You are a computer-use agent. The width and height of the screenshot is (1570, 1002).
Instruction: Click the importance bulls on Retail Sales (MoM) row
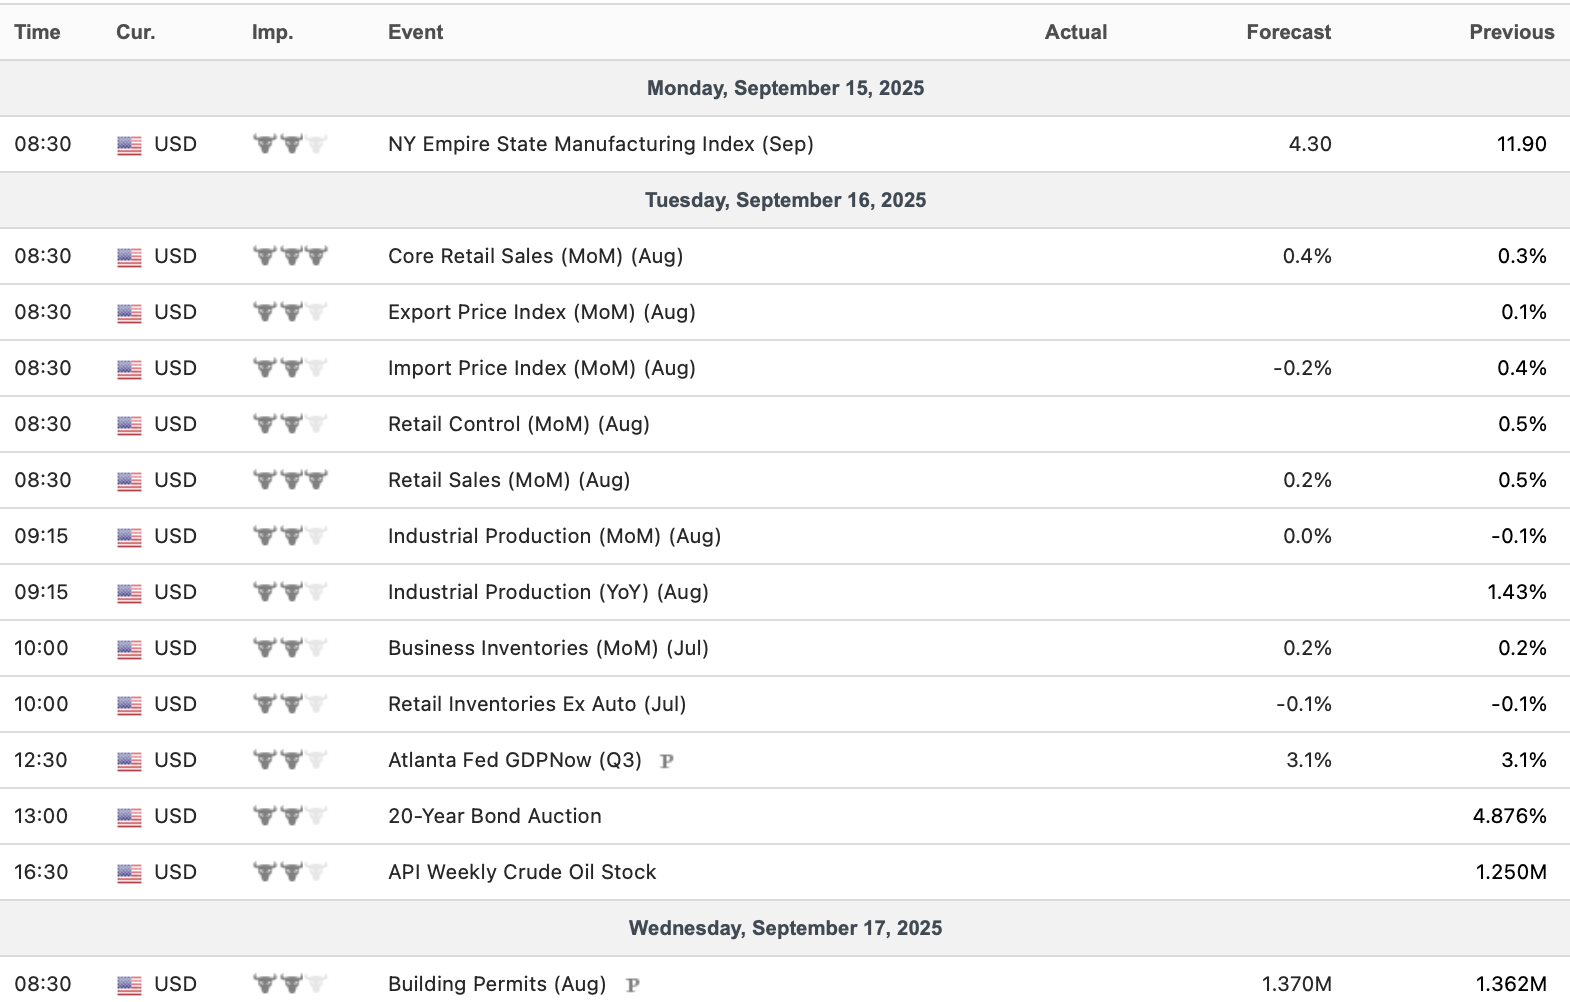pyautogui.click(x=290, y=480)
